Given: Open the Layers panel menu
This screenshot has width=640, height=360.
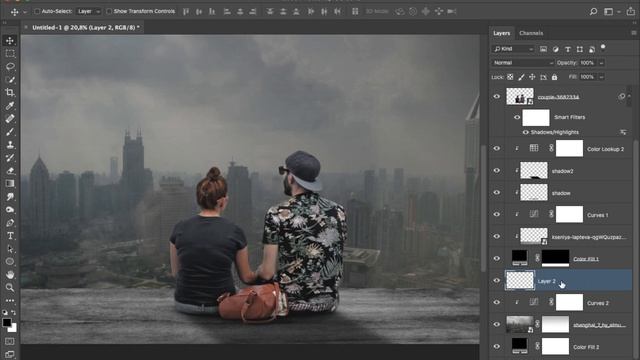Looking at the screenshot, I should (x=633, y=33).
